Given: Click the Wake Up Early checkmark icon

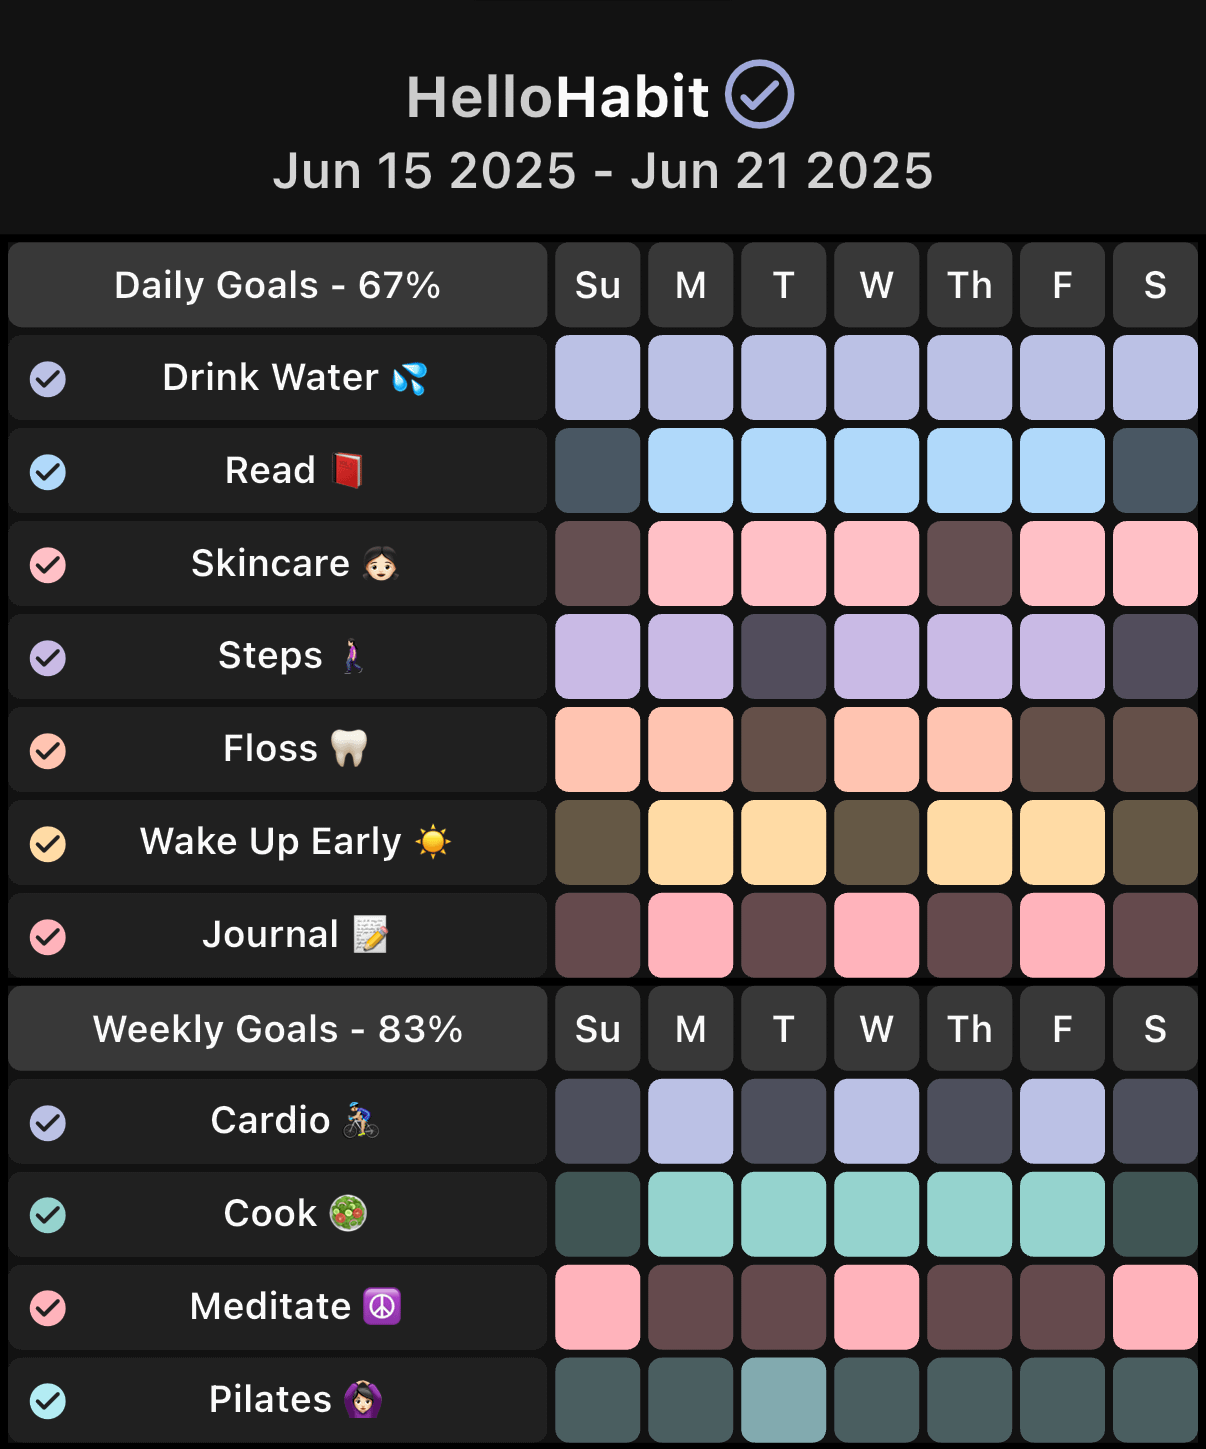Looking at the screenshot, I should [48, 844].
